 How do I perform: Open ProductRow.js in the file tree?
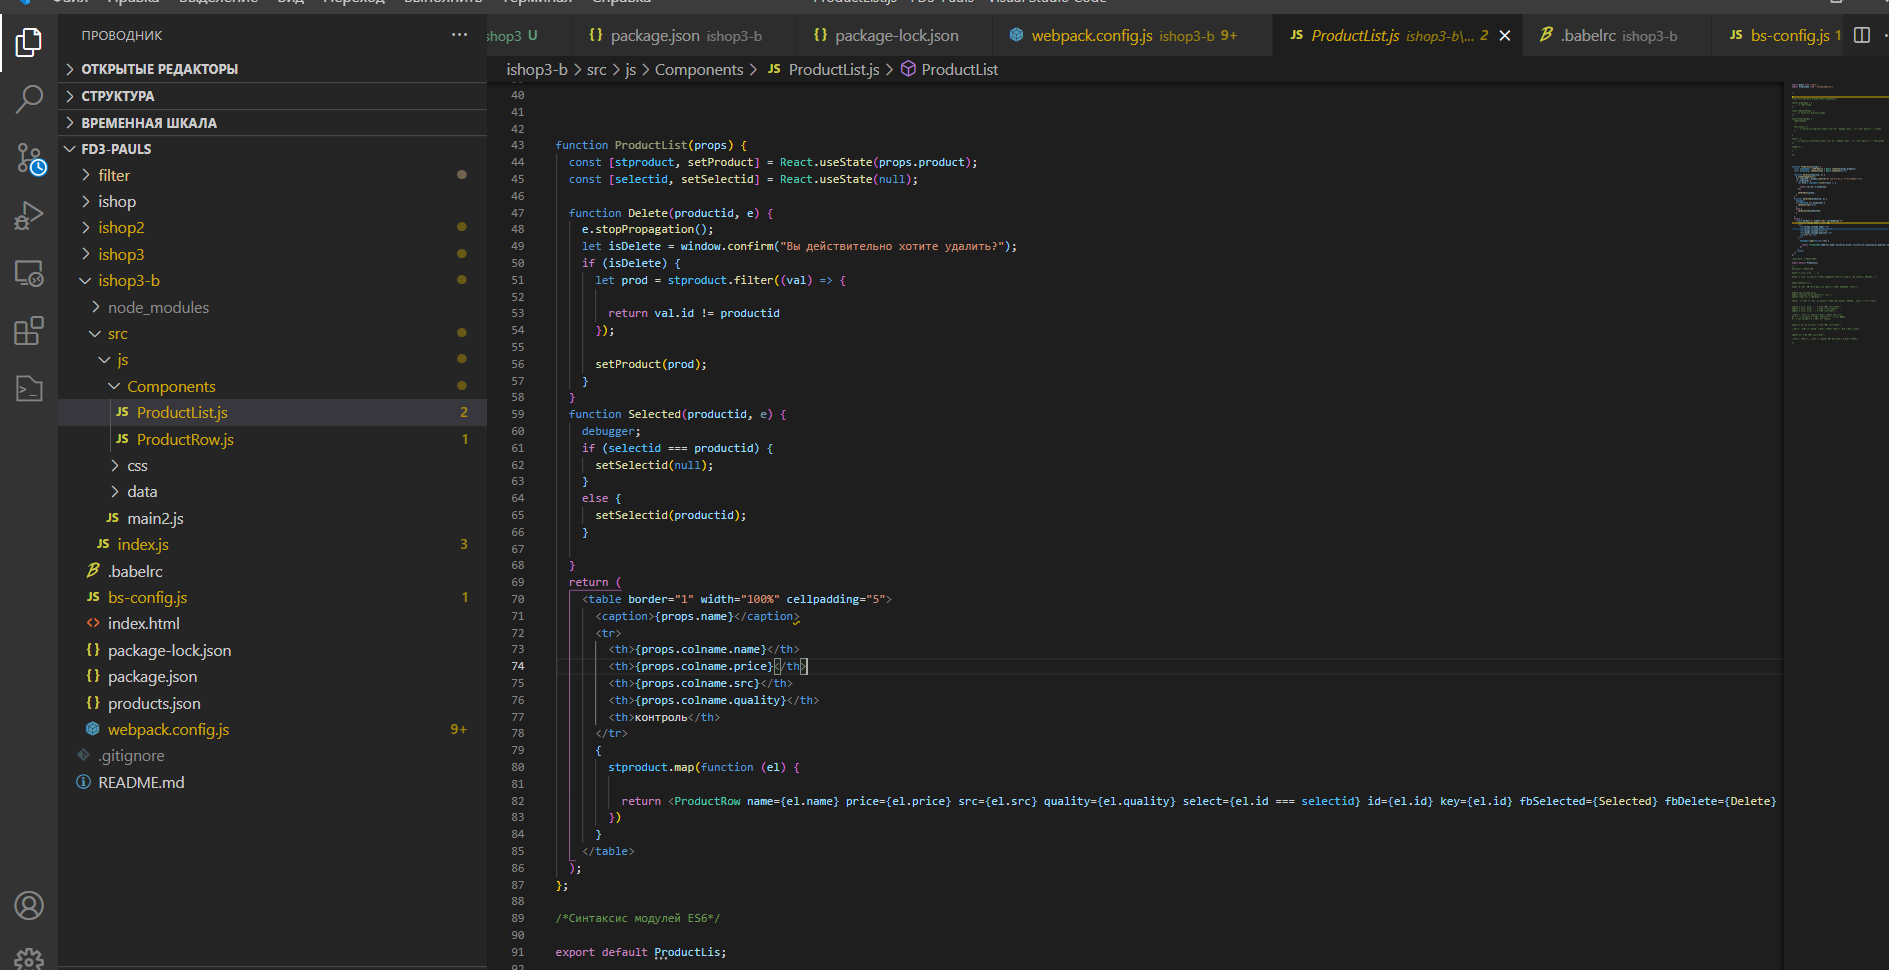point(272,439)
